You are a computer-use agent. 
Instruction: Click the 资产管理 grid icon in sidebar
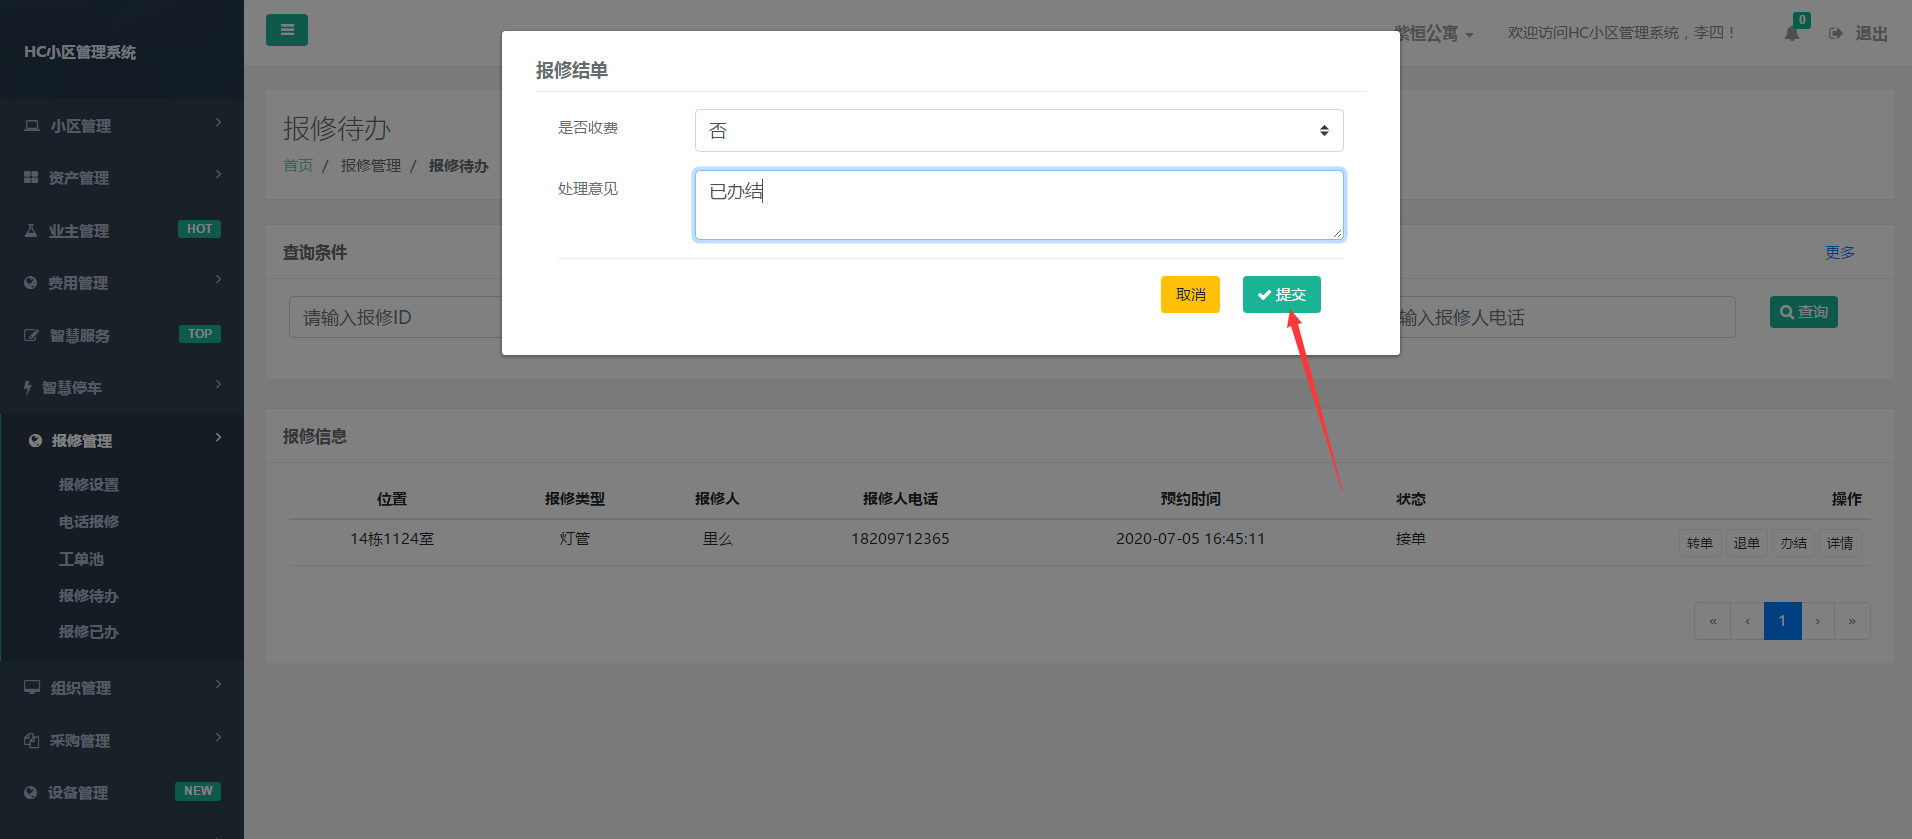click(x=31, y=178)
